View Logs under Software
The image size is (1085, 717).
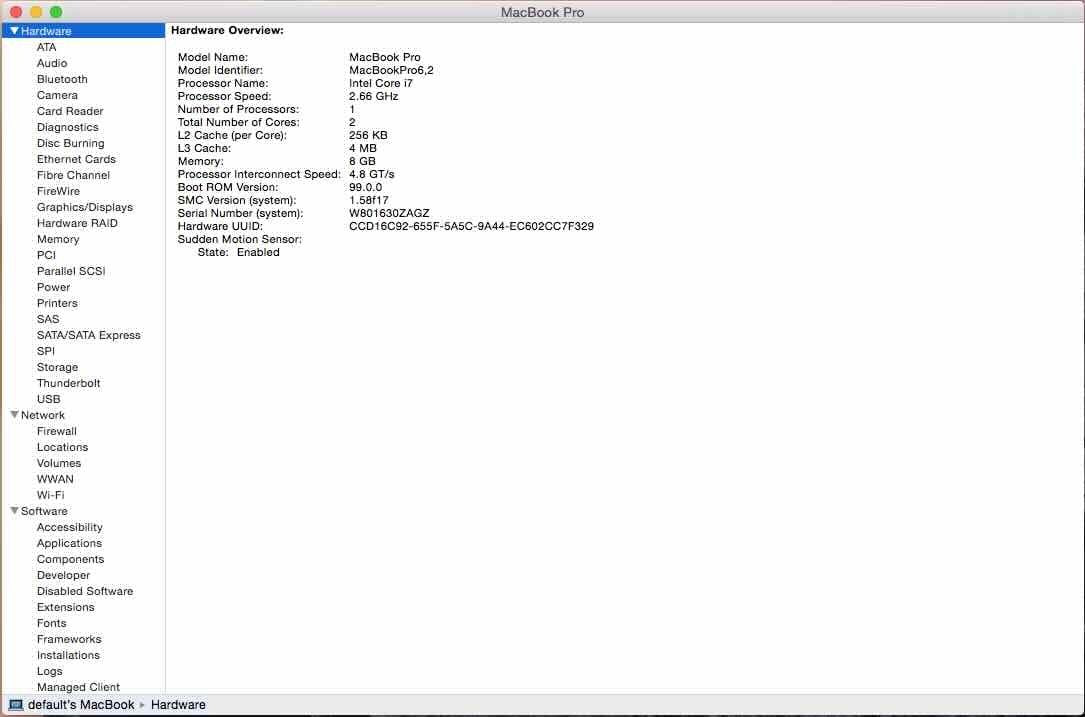coord(50,671)
